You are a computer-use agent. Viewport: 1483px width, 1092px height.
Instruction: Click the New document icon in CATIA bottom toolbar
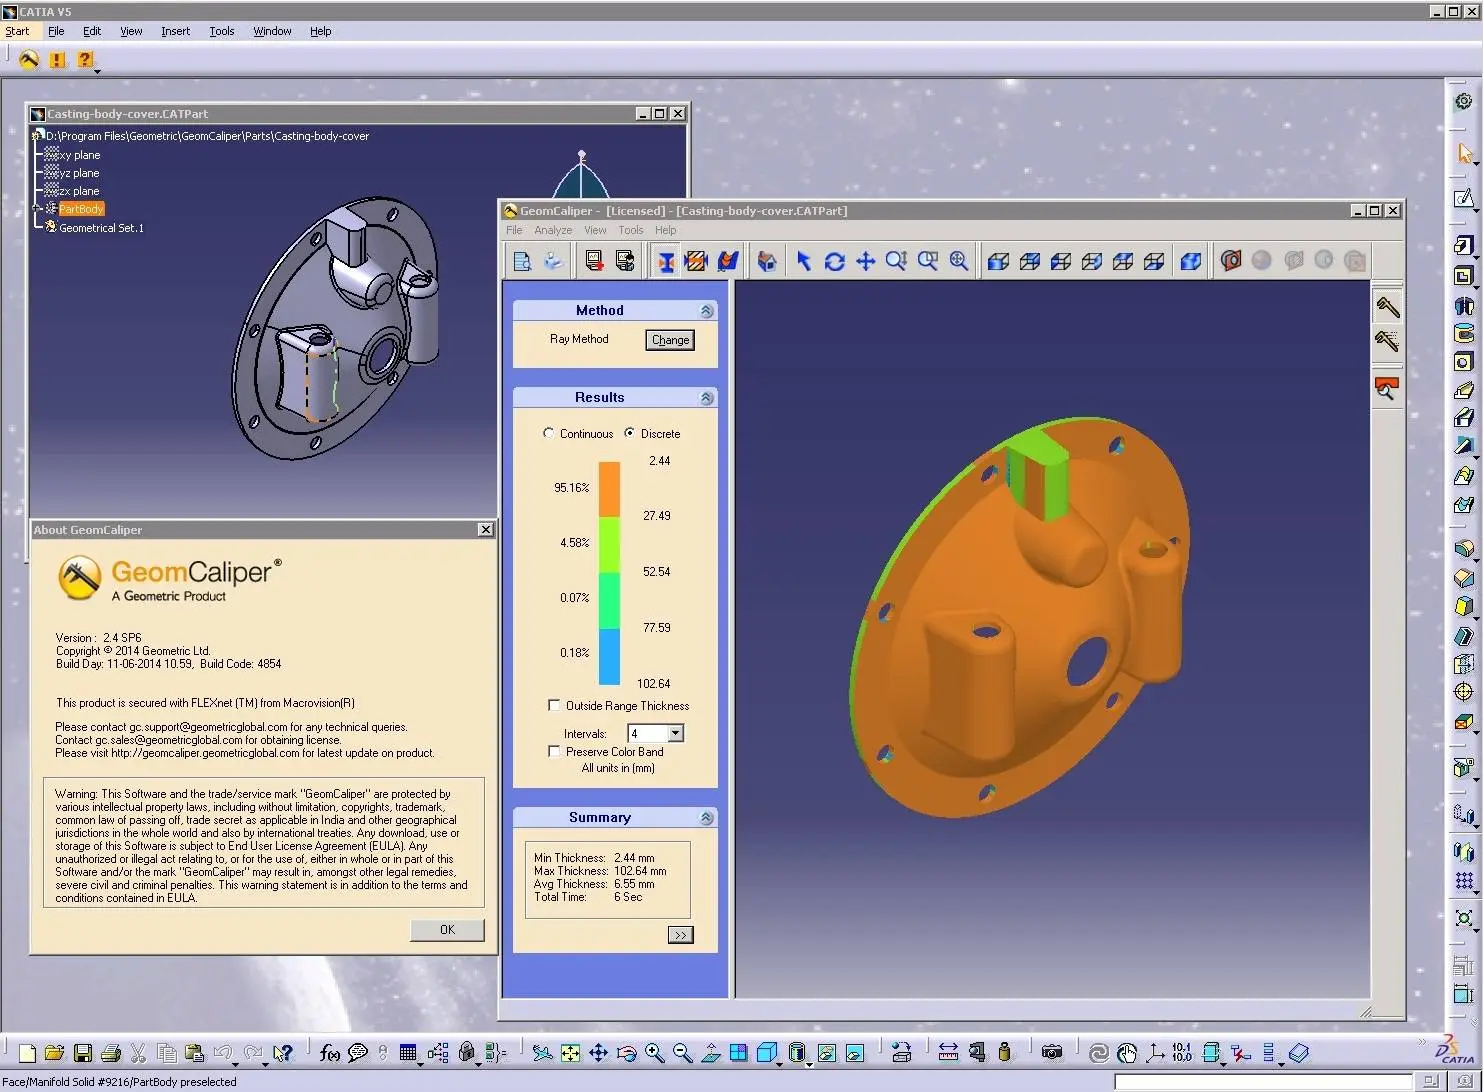tap(27, 1053)
